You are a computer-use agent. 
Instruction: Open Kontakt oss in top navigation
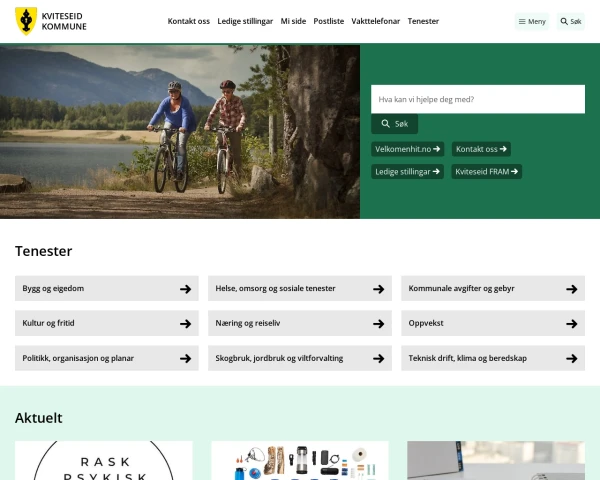click(x=188, y=21)
